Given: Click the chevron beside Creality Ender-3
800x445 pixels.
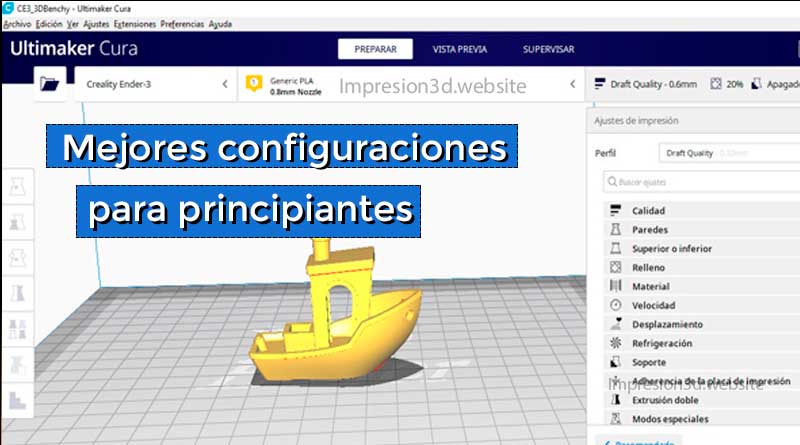Looking at the screenshot, I should click(225, 84).
